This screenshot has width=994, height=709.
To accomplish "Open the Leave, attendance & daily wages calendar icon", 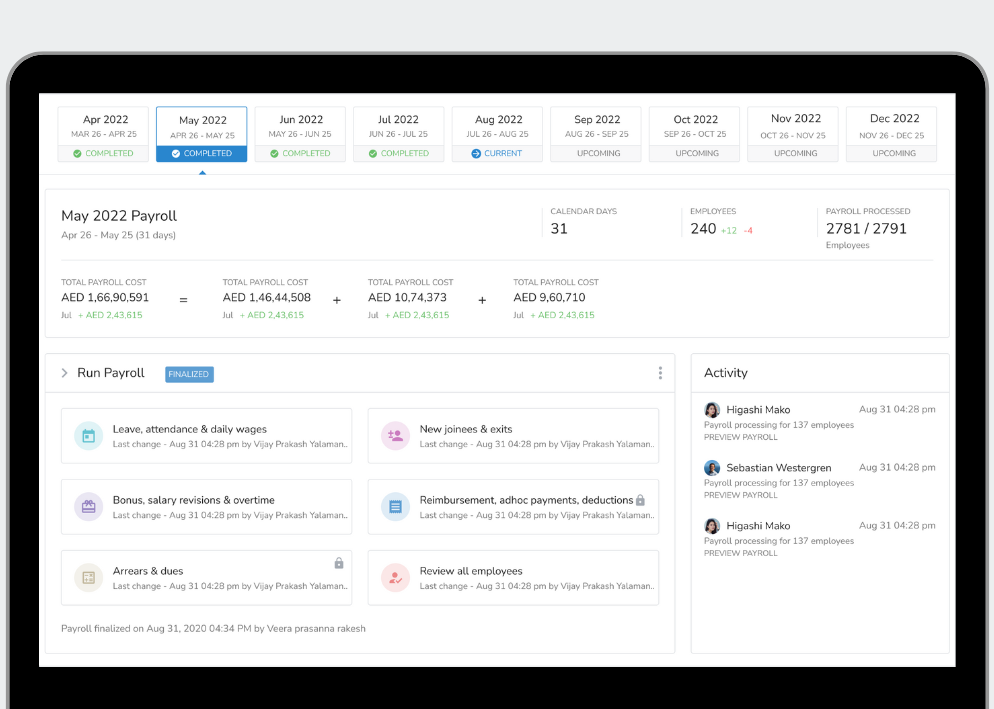I will [x=89, y=436].
